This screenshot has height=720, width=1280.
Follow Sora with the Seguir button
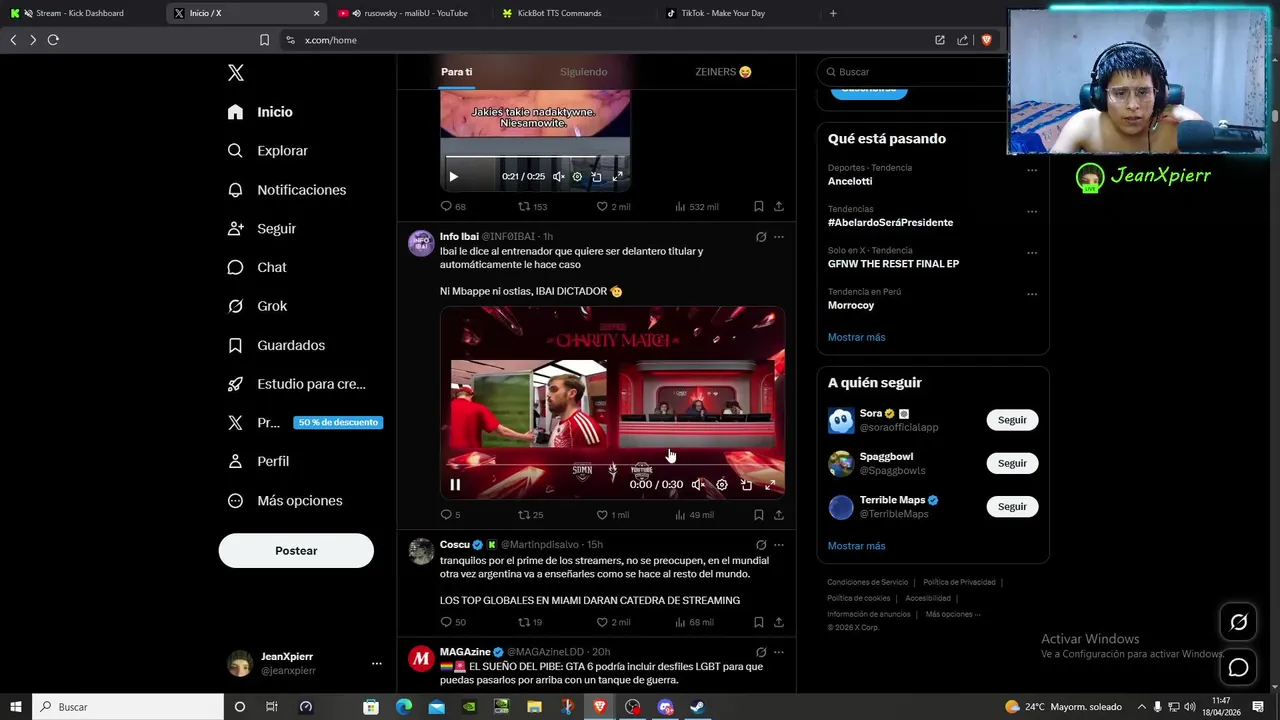click(x=1012, y=420)
